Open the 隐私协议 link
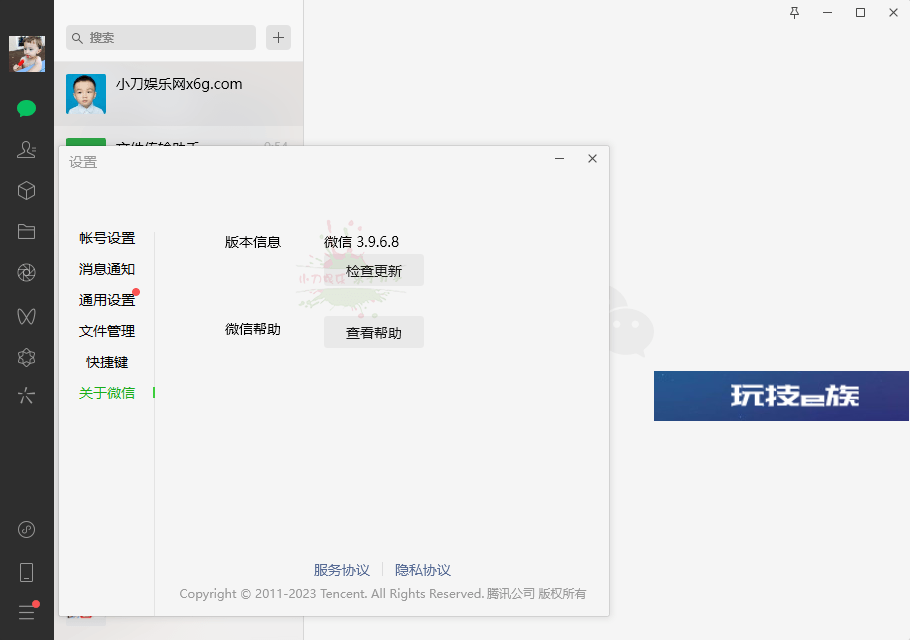 tap(423, 570)
